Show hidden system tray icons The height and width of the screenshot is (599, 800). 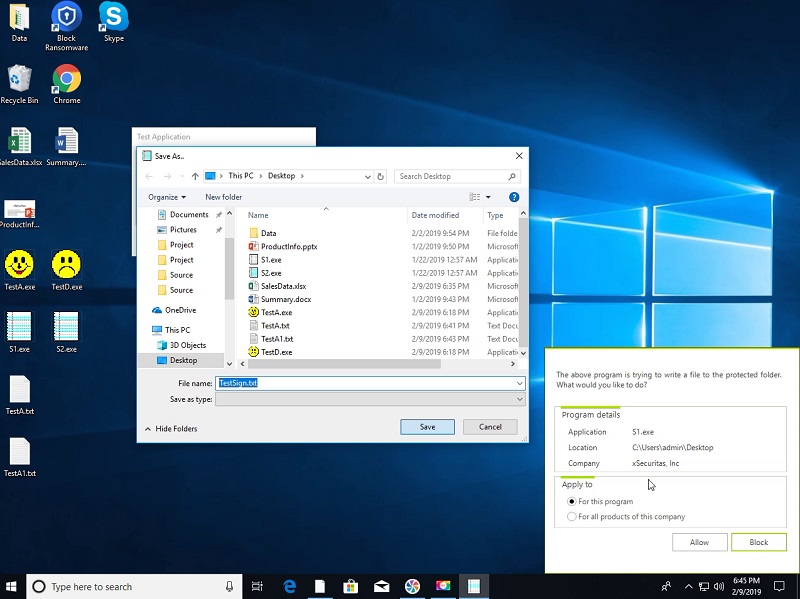(x=689, y=587)
